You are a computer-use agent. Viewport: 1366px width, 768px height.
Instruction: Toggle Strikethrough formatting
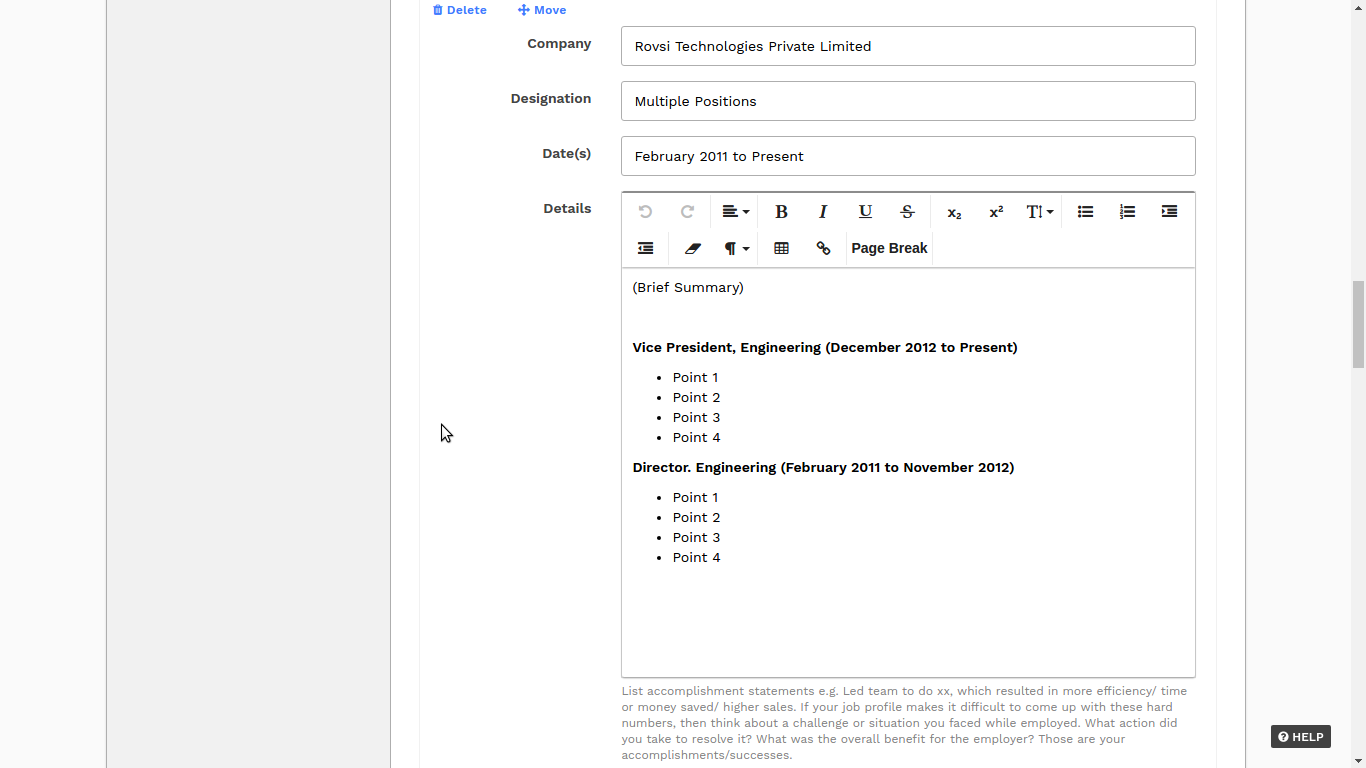[907, 212]
